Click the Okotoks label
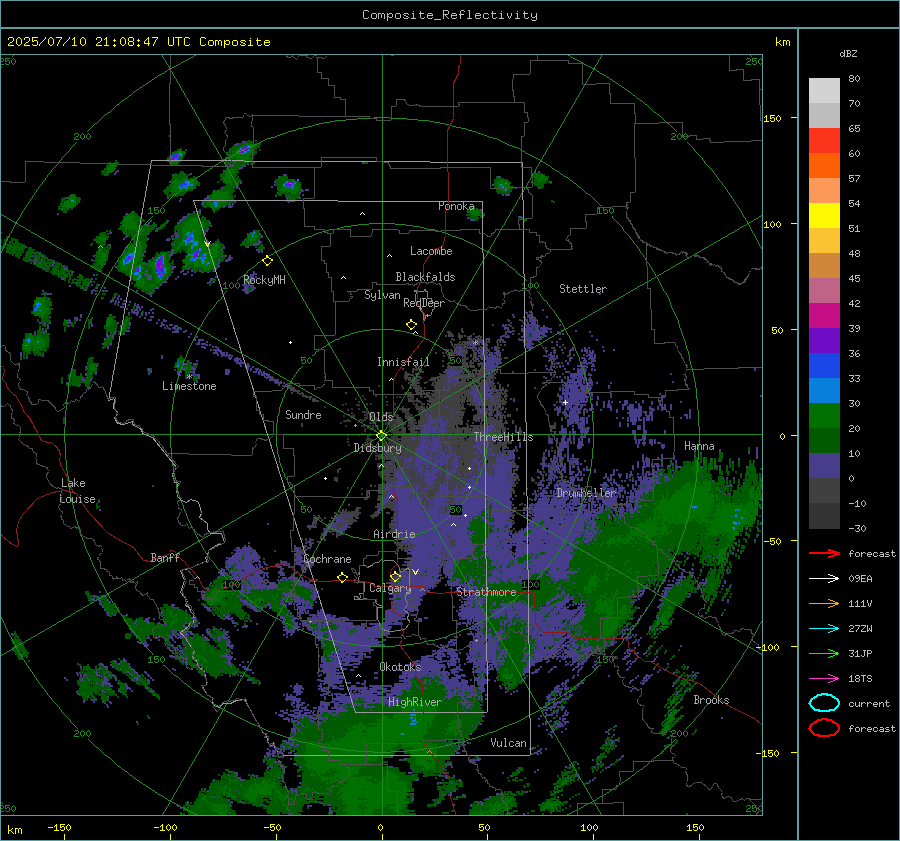 coord(400,667)
